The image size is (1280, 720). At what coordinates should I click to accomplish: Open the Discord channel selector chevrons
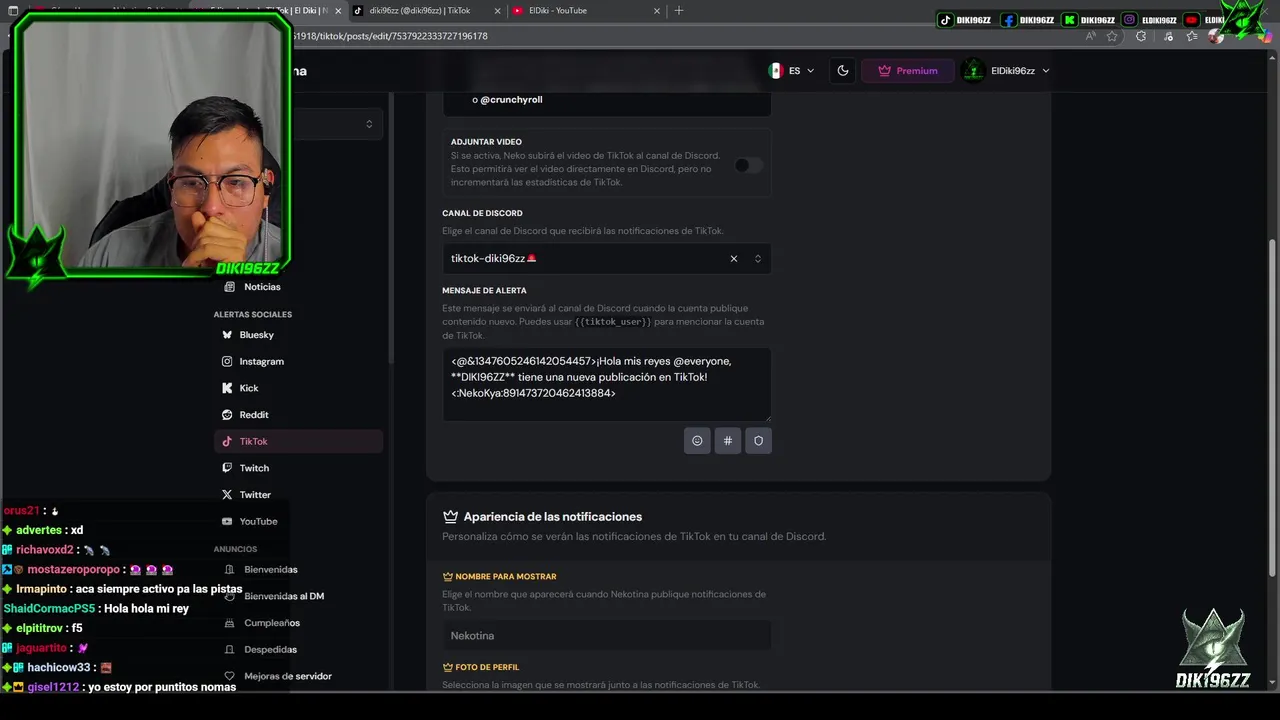758,259
